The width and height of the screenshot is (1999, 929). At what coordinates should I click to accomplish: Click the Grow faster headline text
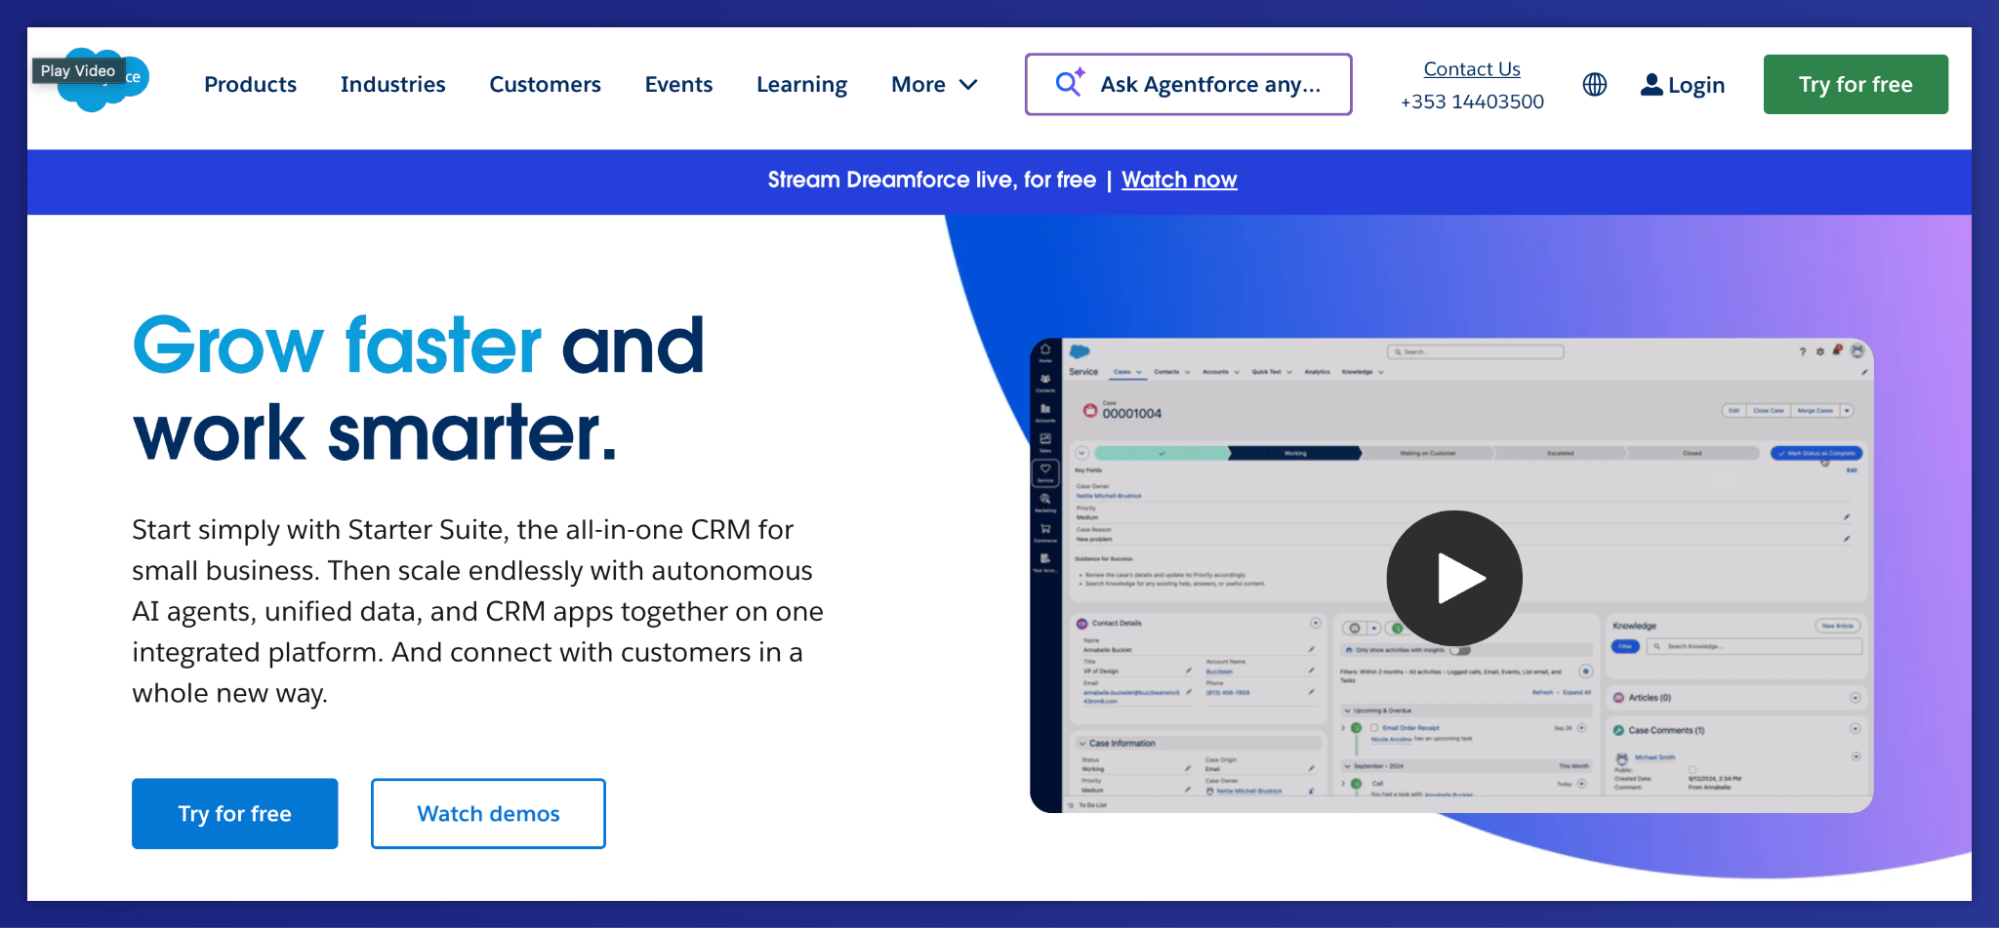coord(337,346)
